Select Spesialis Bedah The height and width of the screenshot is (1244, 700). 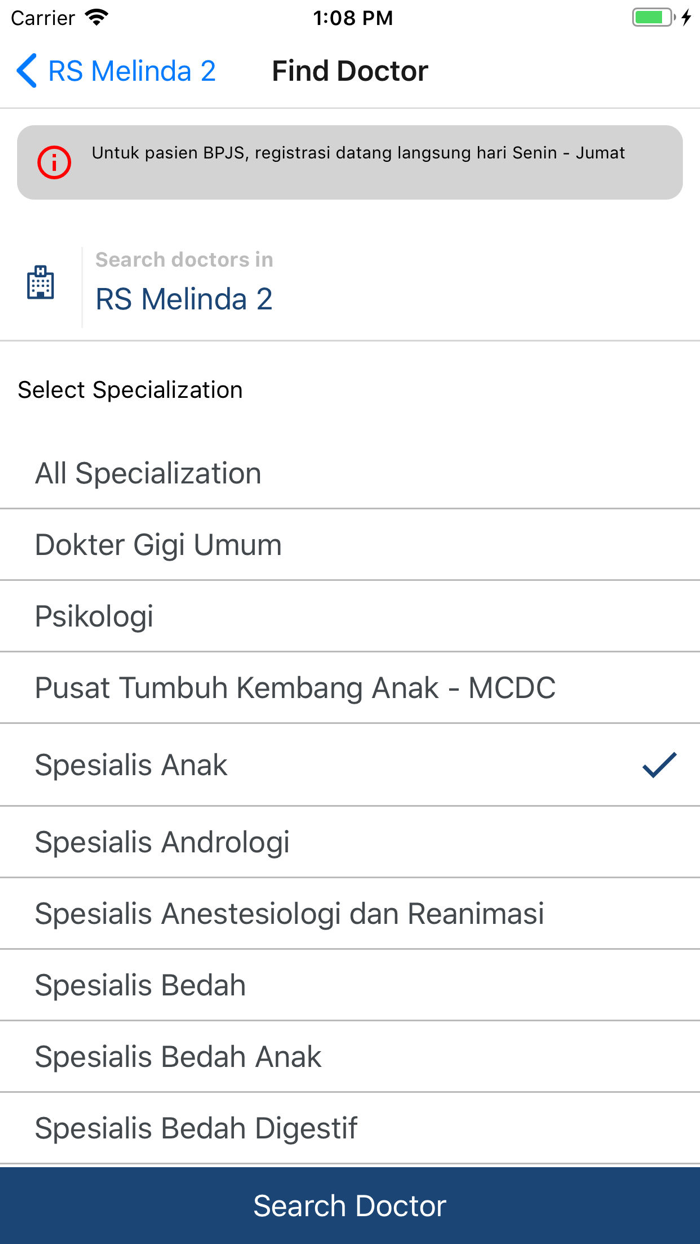(x=140, y=985)
